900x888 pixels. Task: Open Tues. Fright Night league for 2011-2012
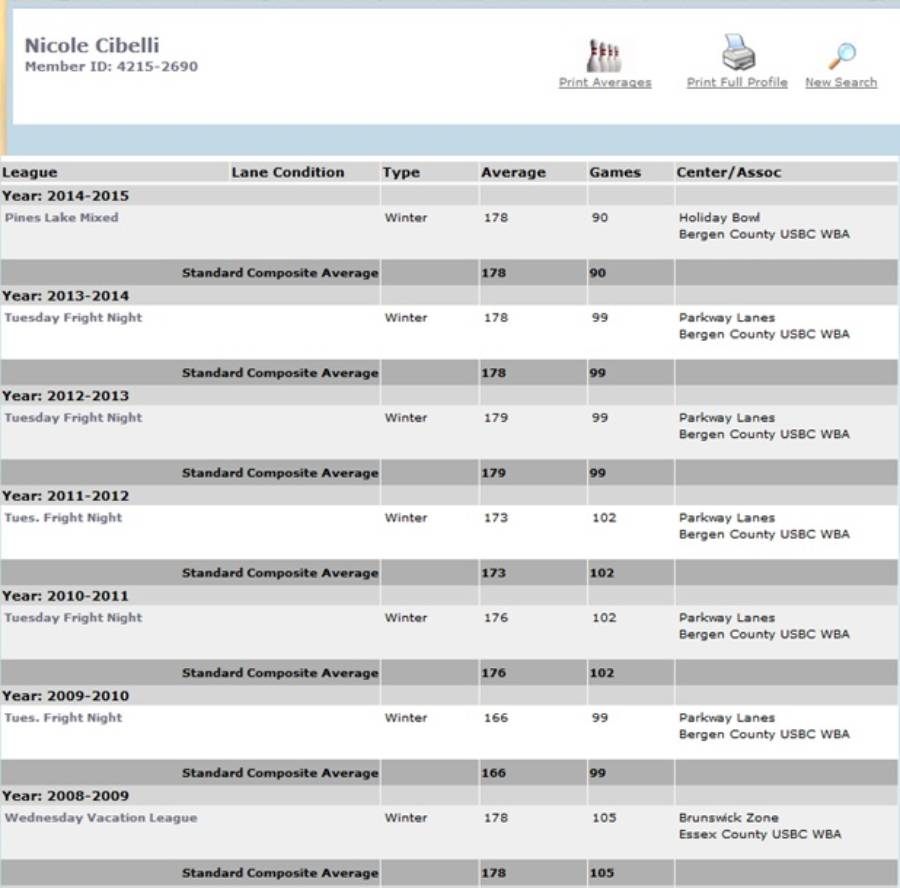click(63, 517)
